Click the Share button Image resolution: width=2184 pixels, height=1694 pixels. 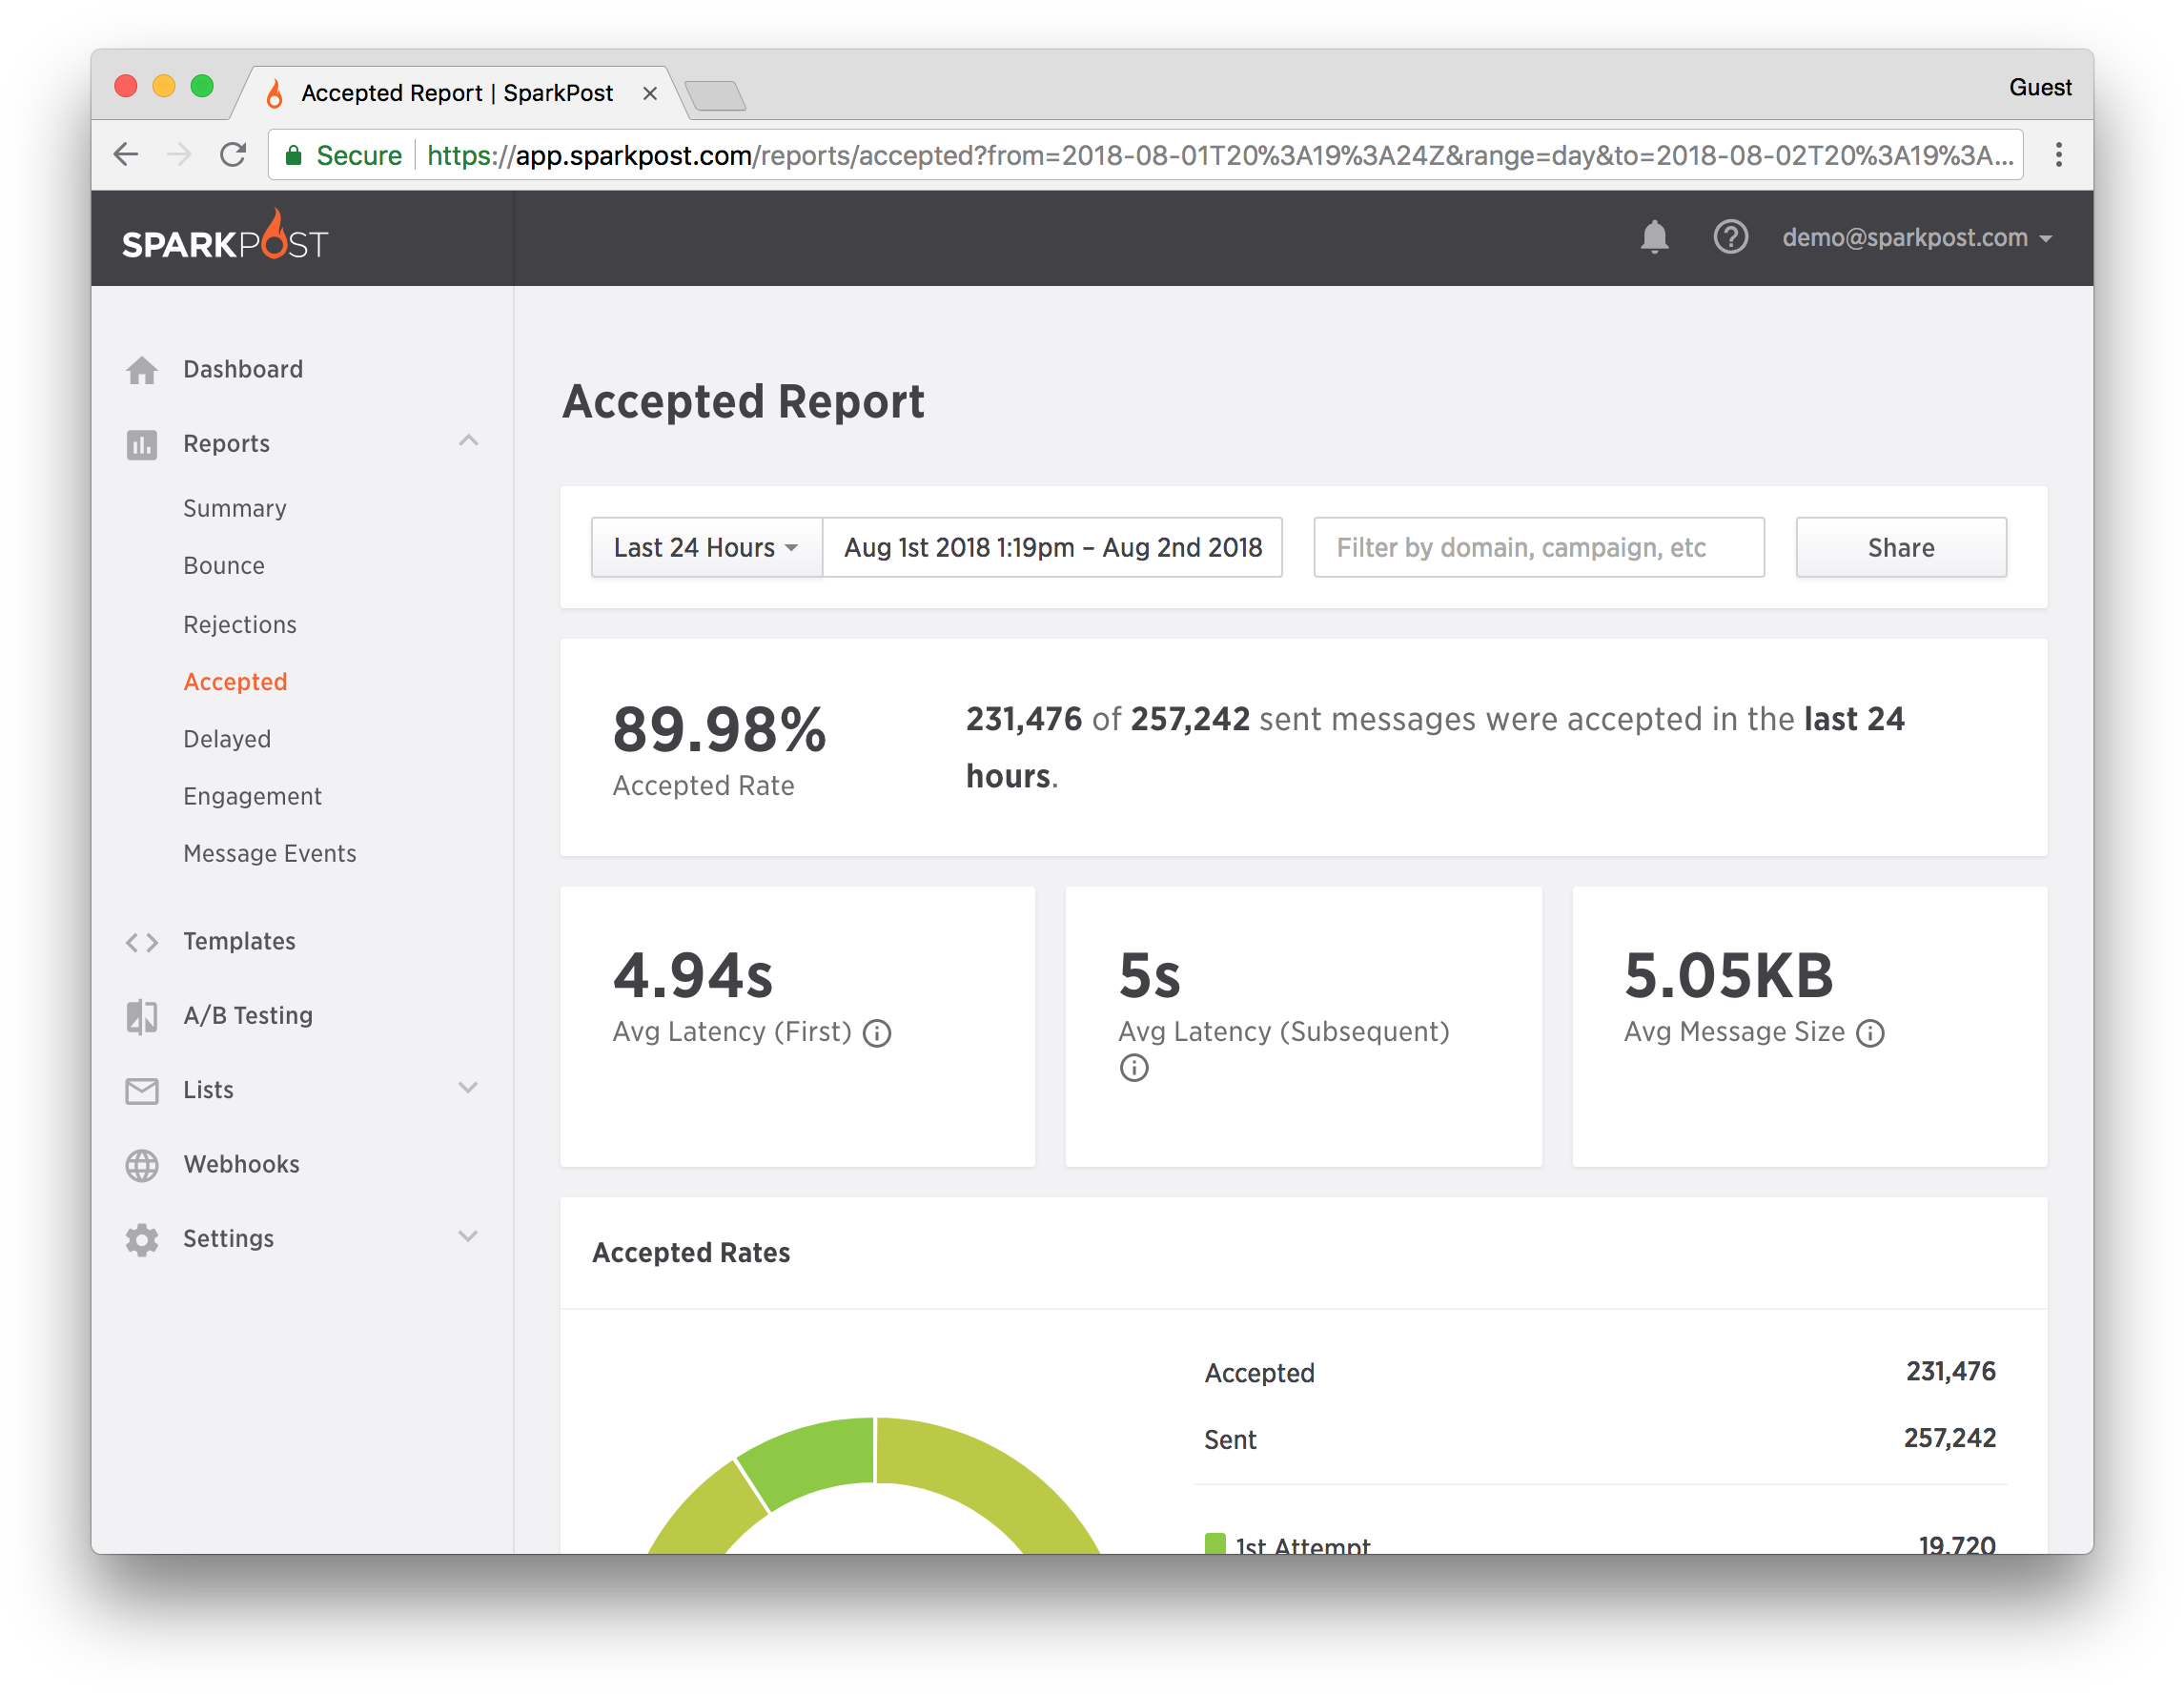pos(1901,547)
